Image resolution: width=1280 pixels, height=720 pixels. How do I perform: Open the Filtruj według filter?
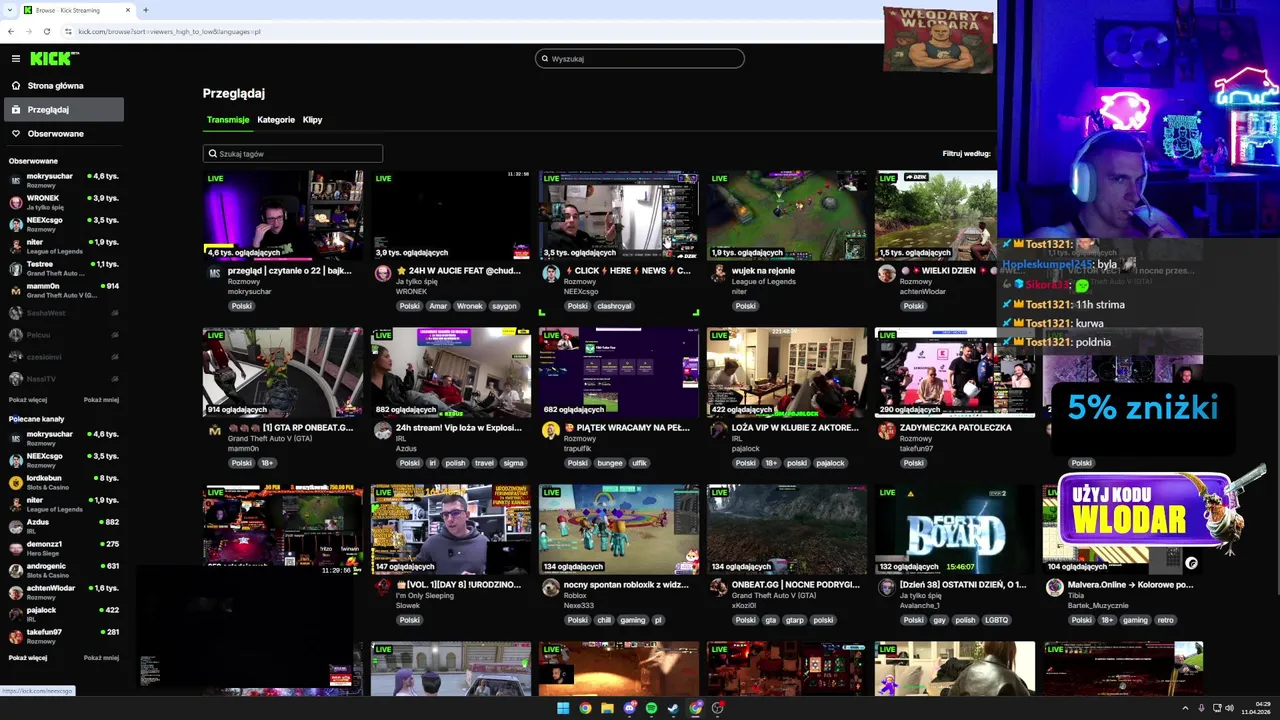click(x=966, y=154)
